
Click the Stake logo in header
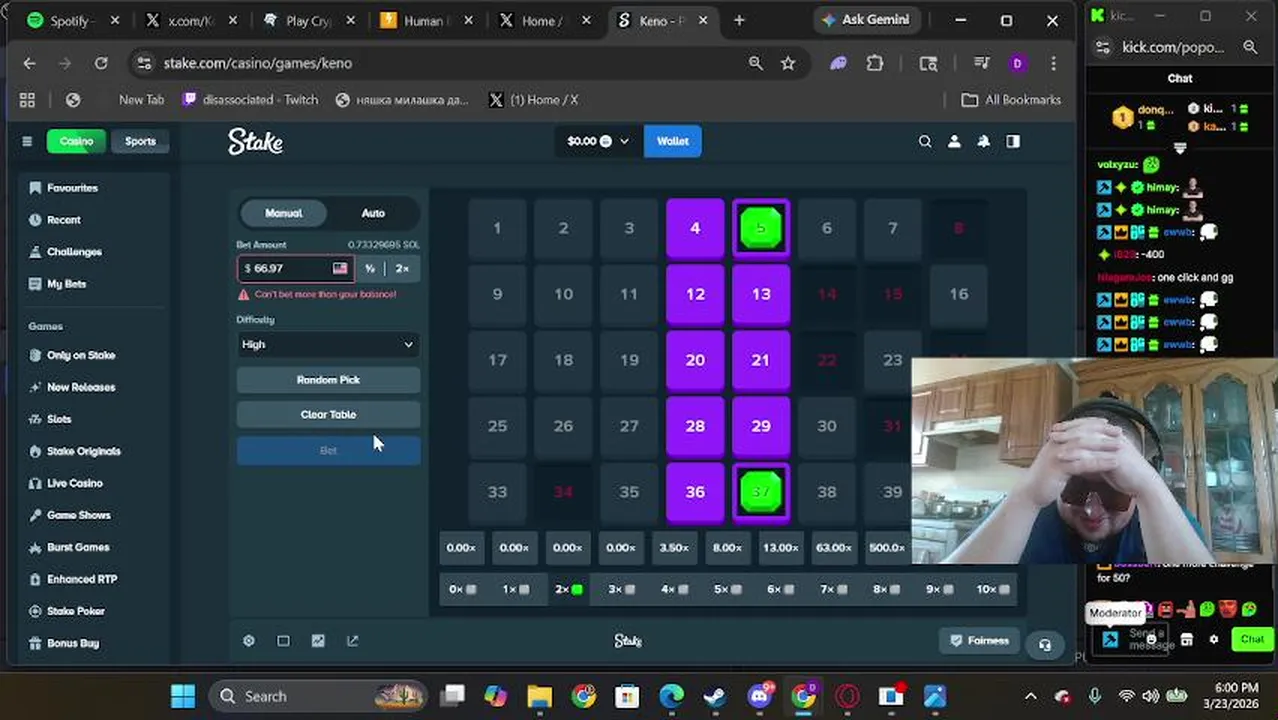255,141
